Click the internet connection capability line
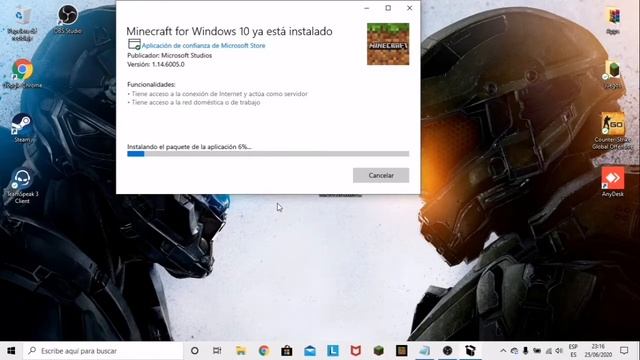Image resolution: width=640 pixels, height=360 pixels. tap(218, 94)
